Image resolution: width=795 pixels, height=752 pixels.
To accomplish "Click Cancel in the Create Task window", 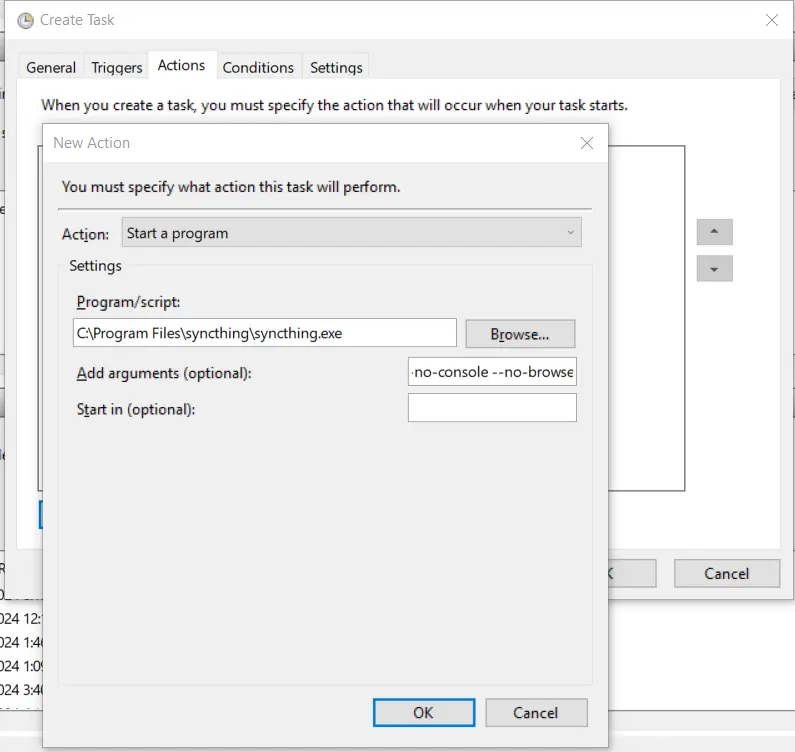I will (x=726, y=573).
